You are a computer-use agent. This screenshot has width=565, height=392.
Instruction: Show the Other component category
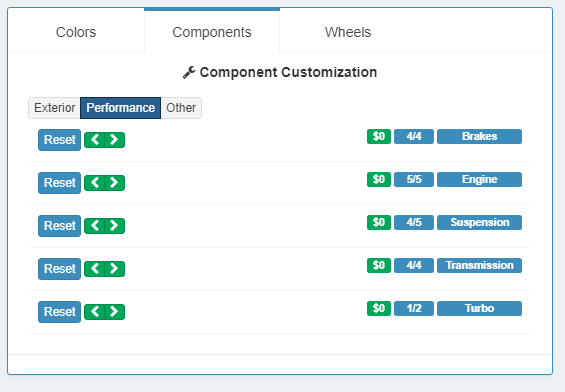[x=181, y=108]
